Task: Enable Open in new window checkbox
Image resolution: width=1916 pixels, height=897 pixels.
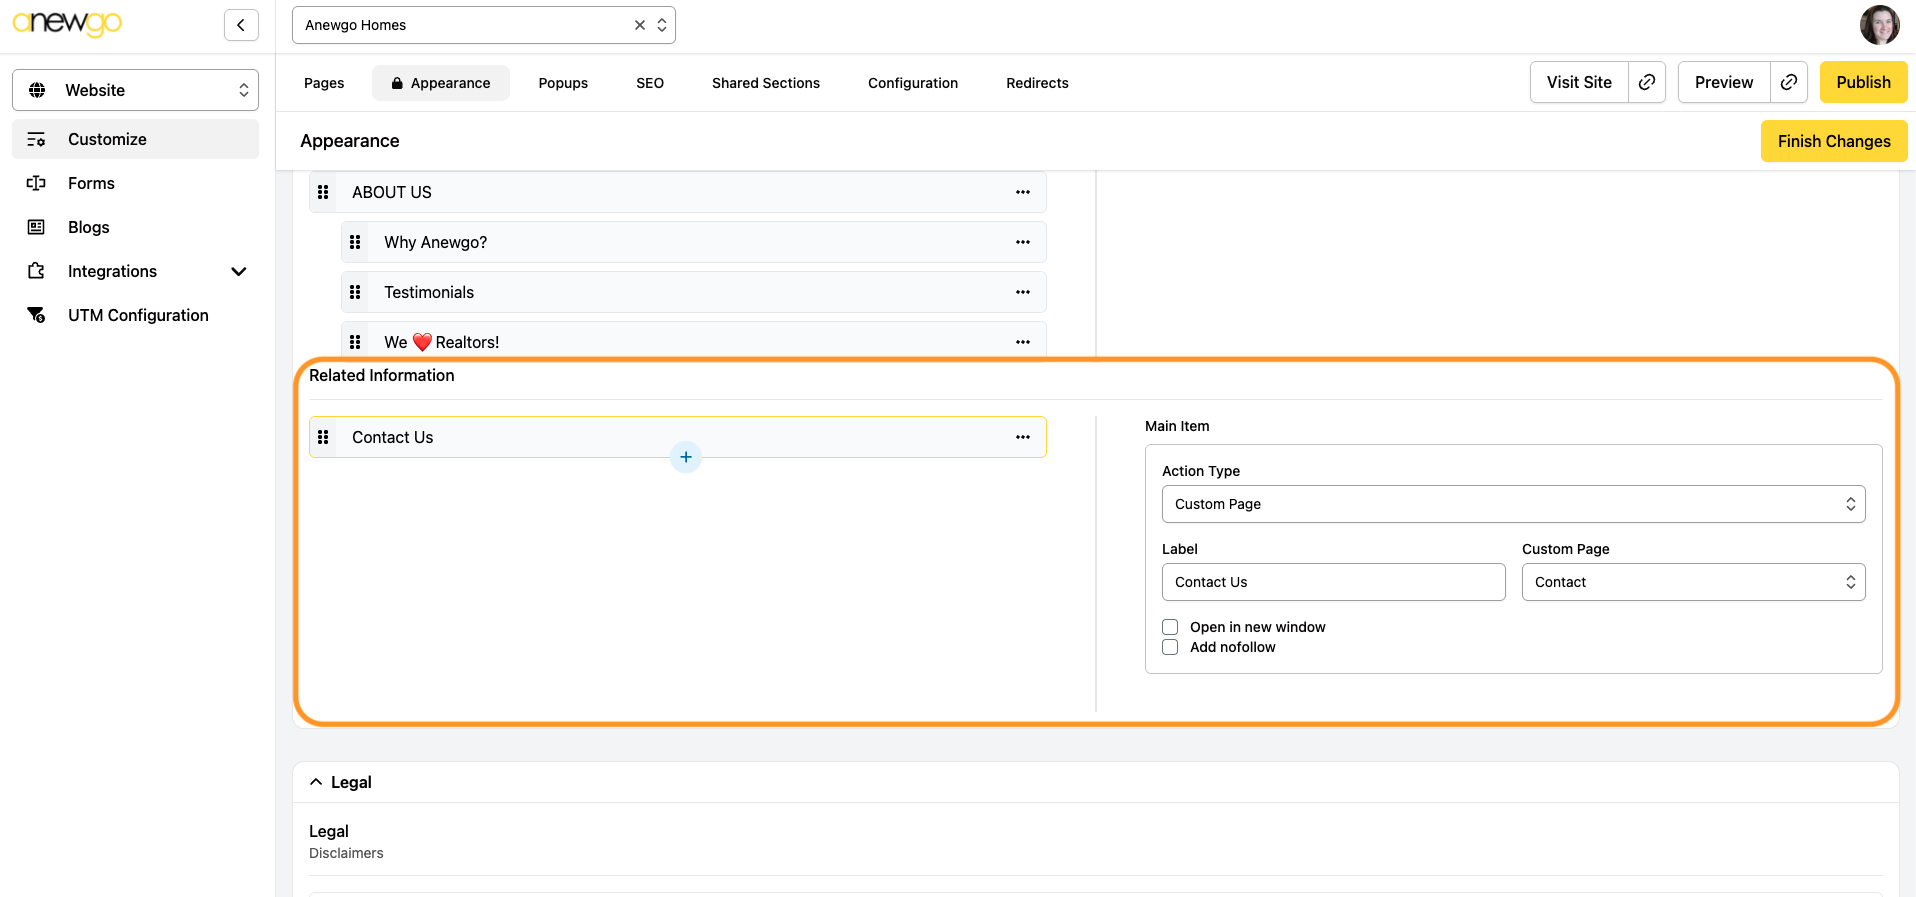Action: (x=1170, y=627)
